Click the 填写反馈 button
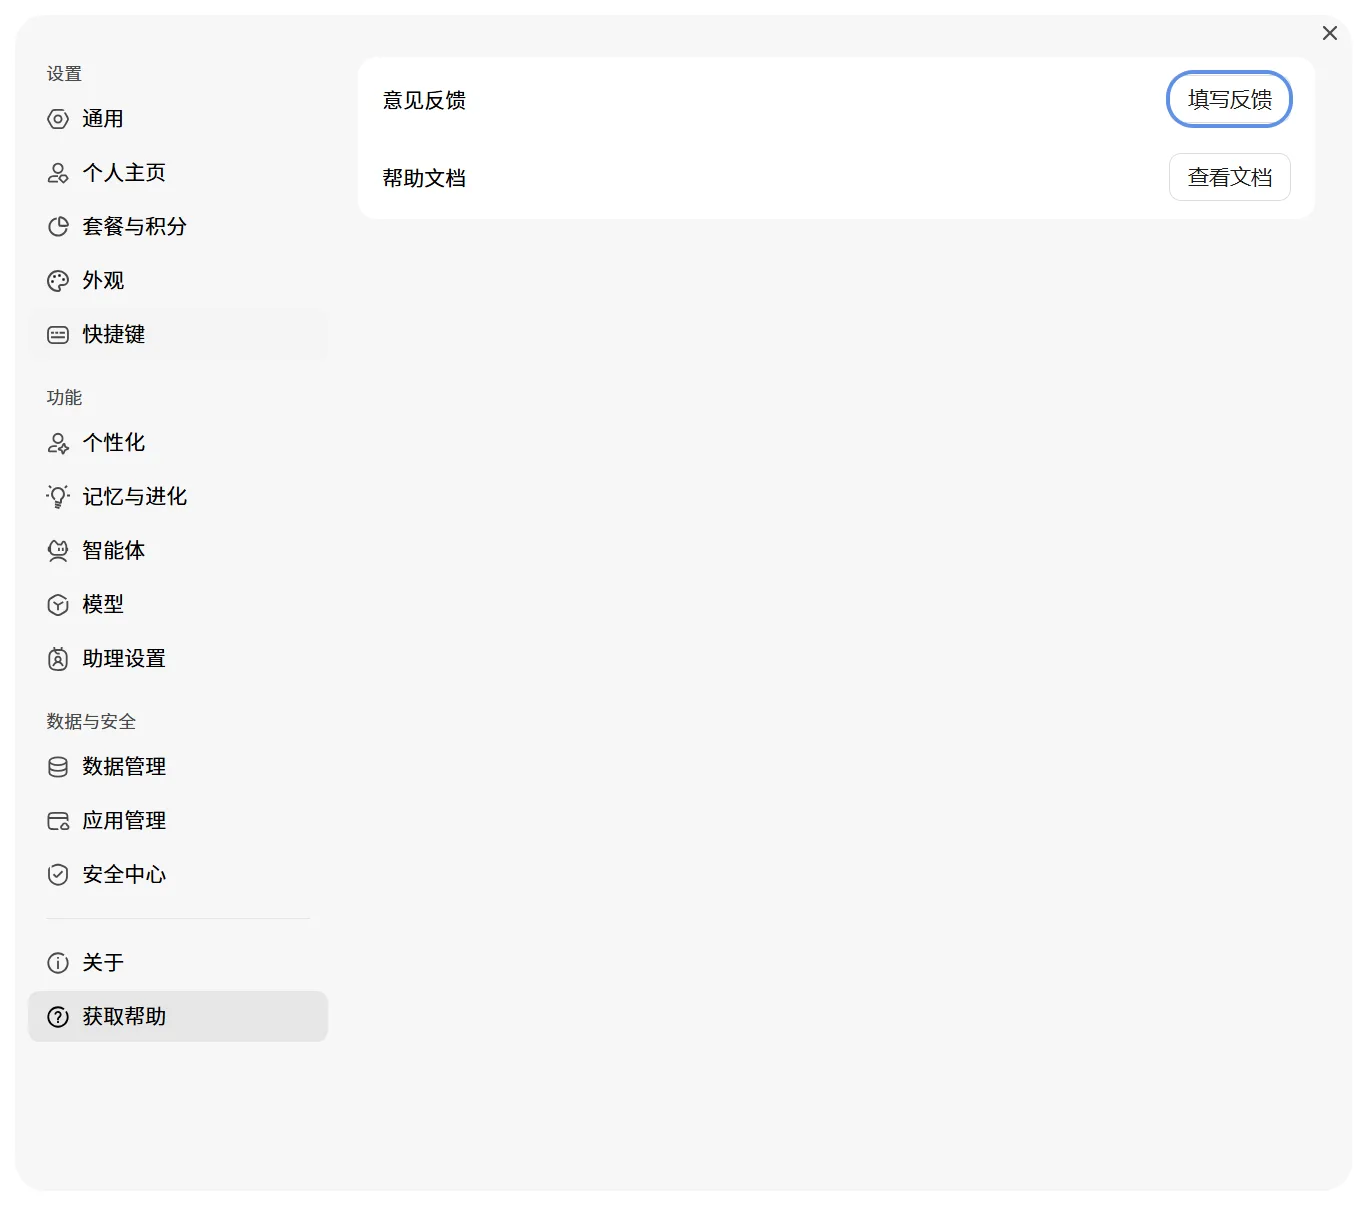1367x1206 pixels. [x=1230, y=100]
